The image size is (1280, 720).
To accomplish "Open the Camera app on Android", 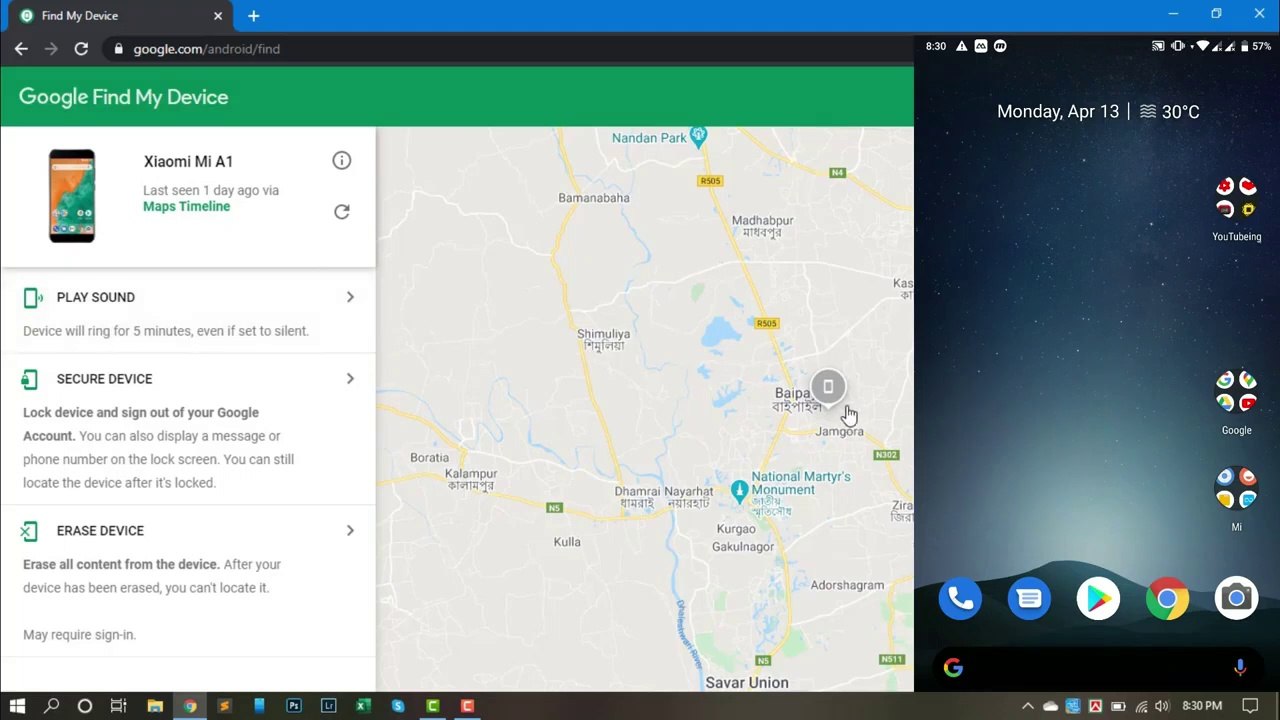I will 1236,599.
